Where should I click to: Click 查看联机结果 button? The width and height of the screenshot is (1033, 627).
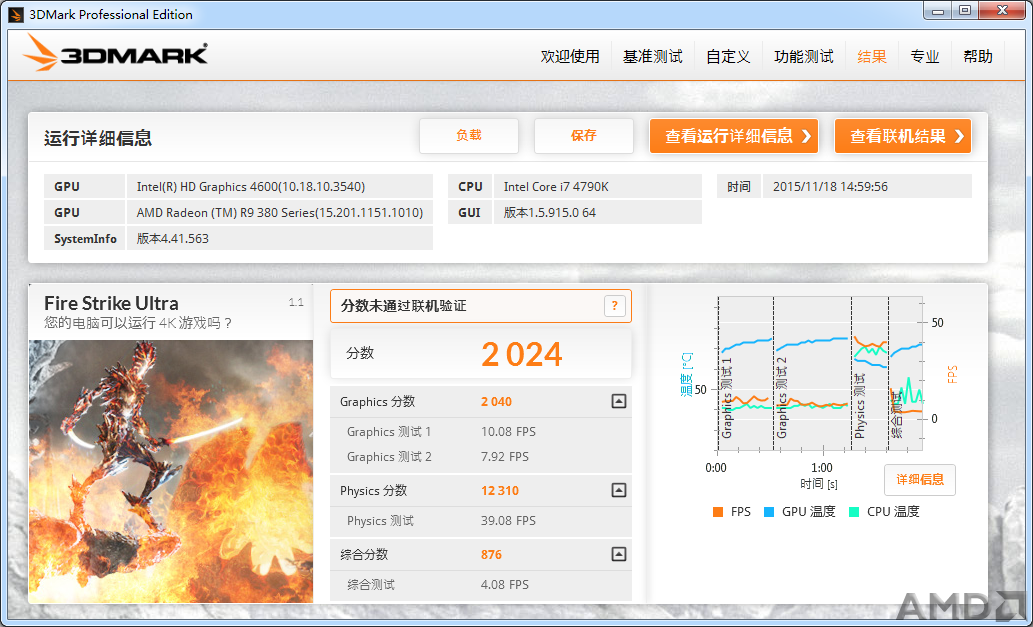coord(903,136)
